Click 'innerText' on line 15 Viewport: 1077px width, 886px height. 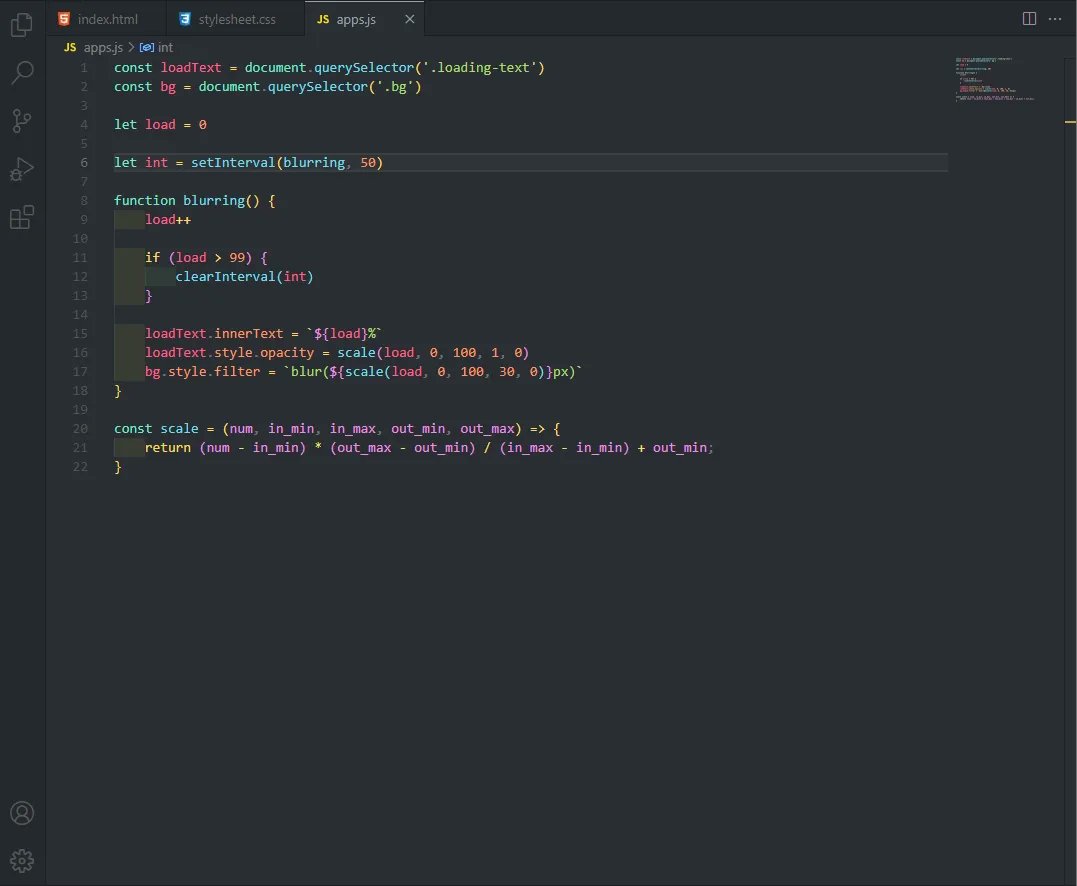tap(249, 334)
